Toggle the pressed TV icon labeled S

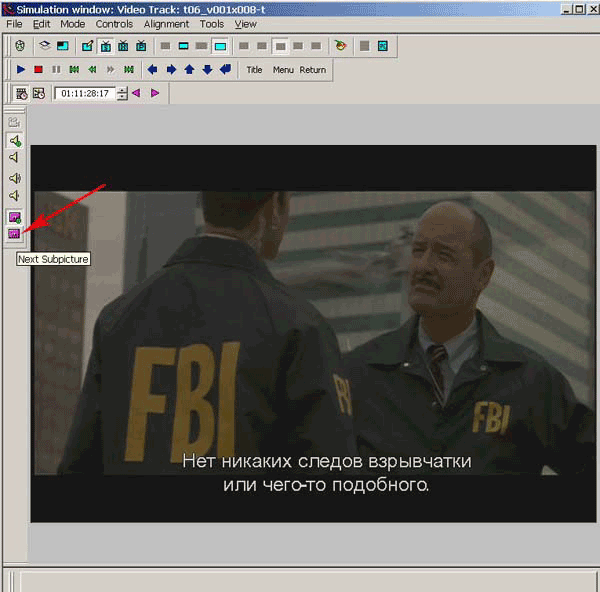point(105,46)
